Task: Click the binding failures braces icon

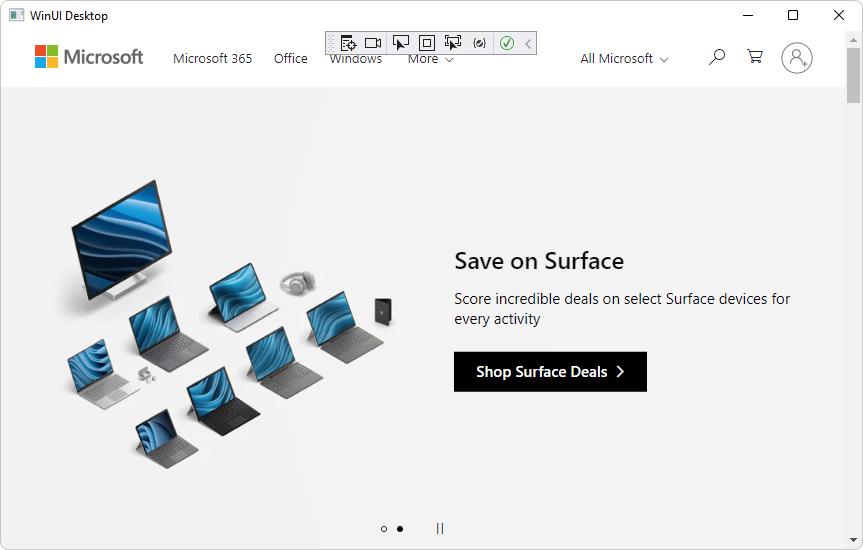Action: click(x=480, y=43)
